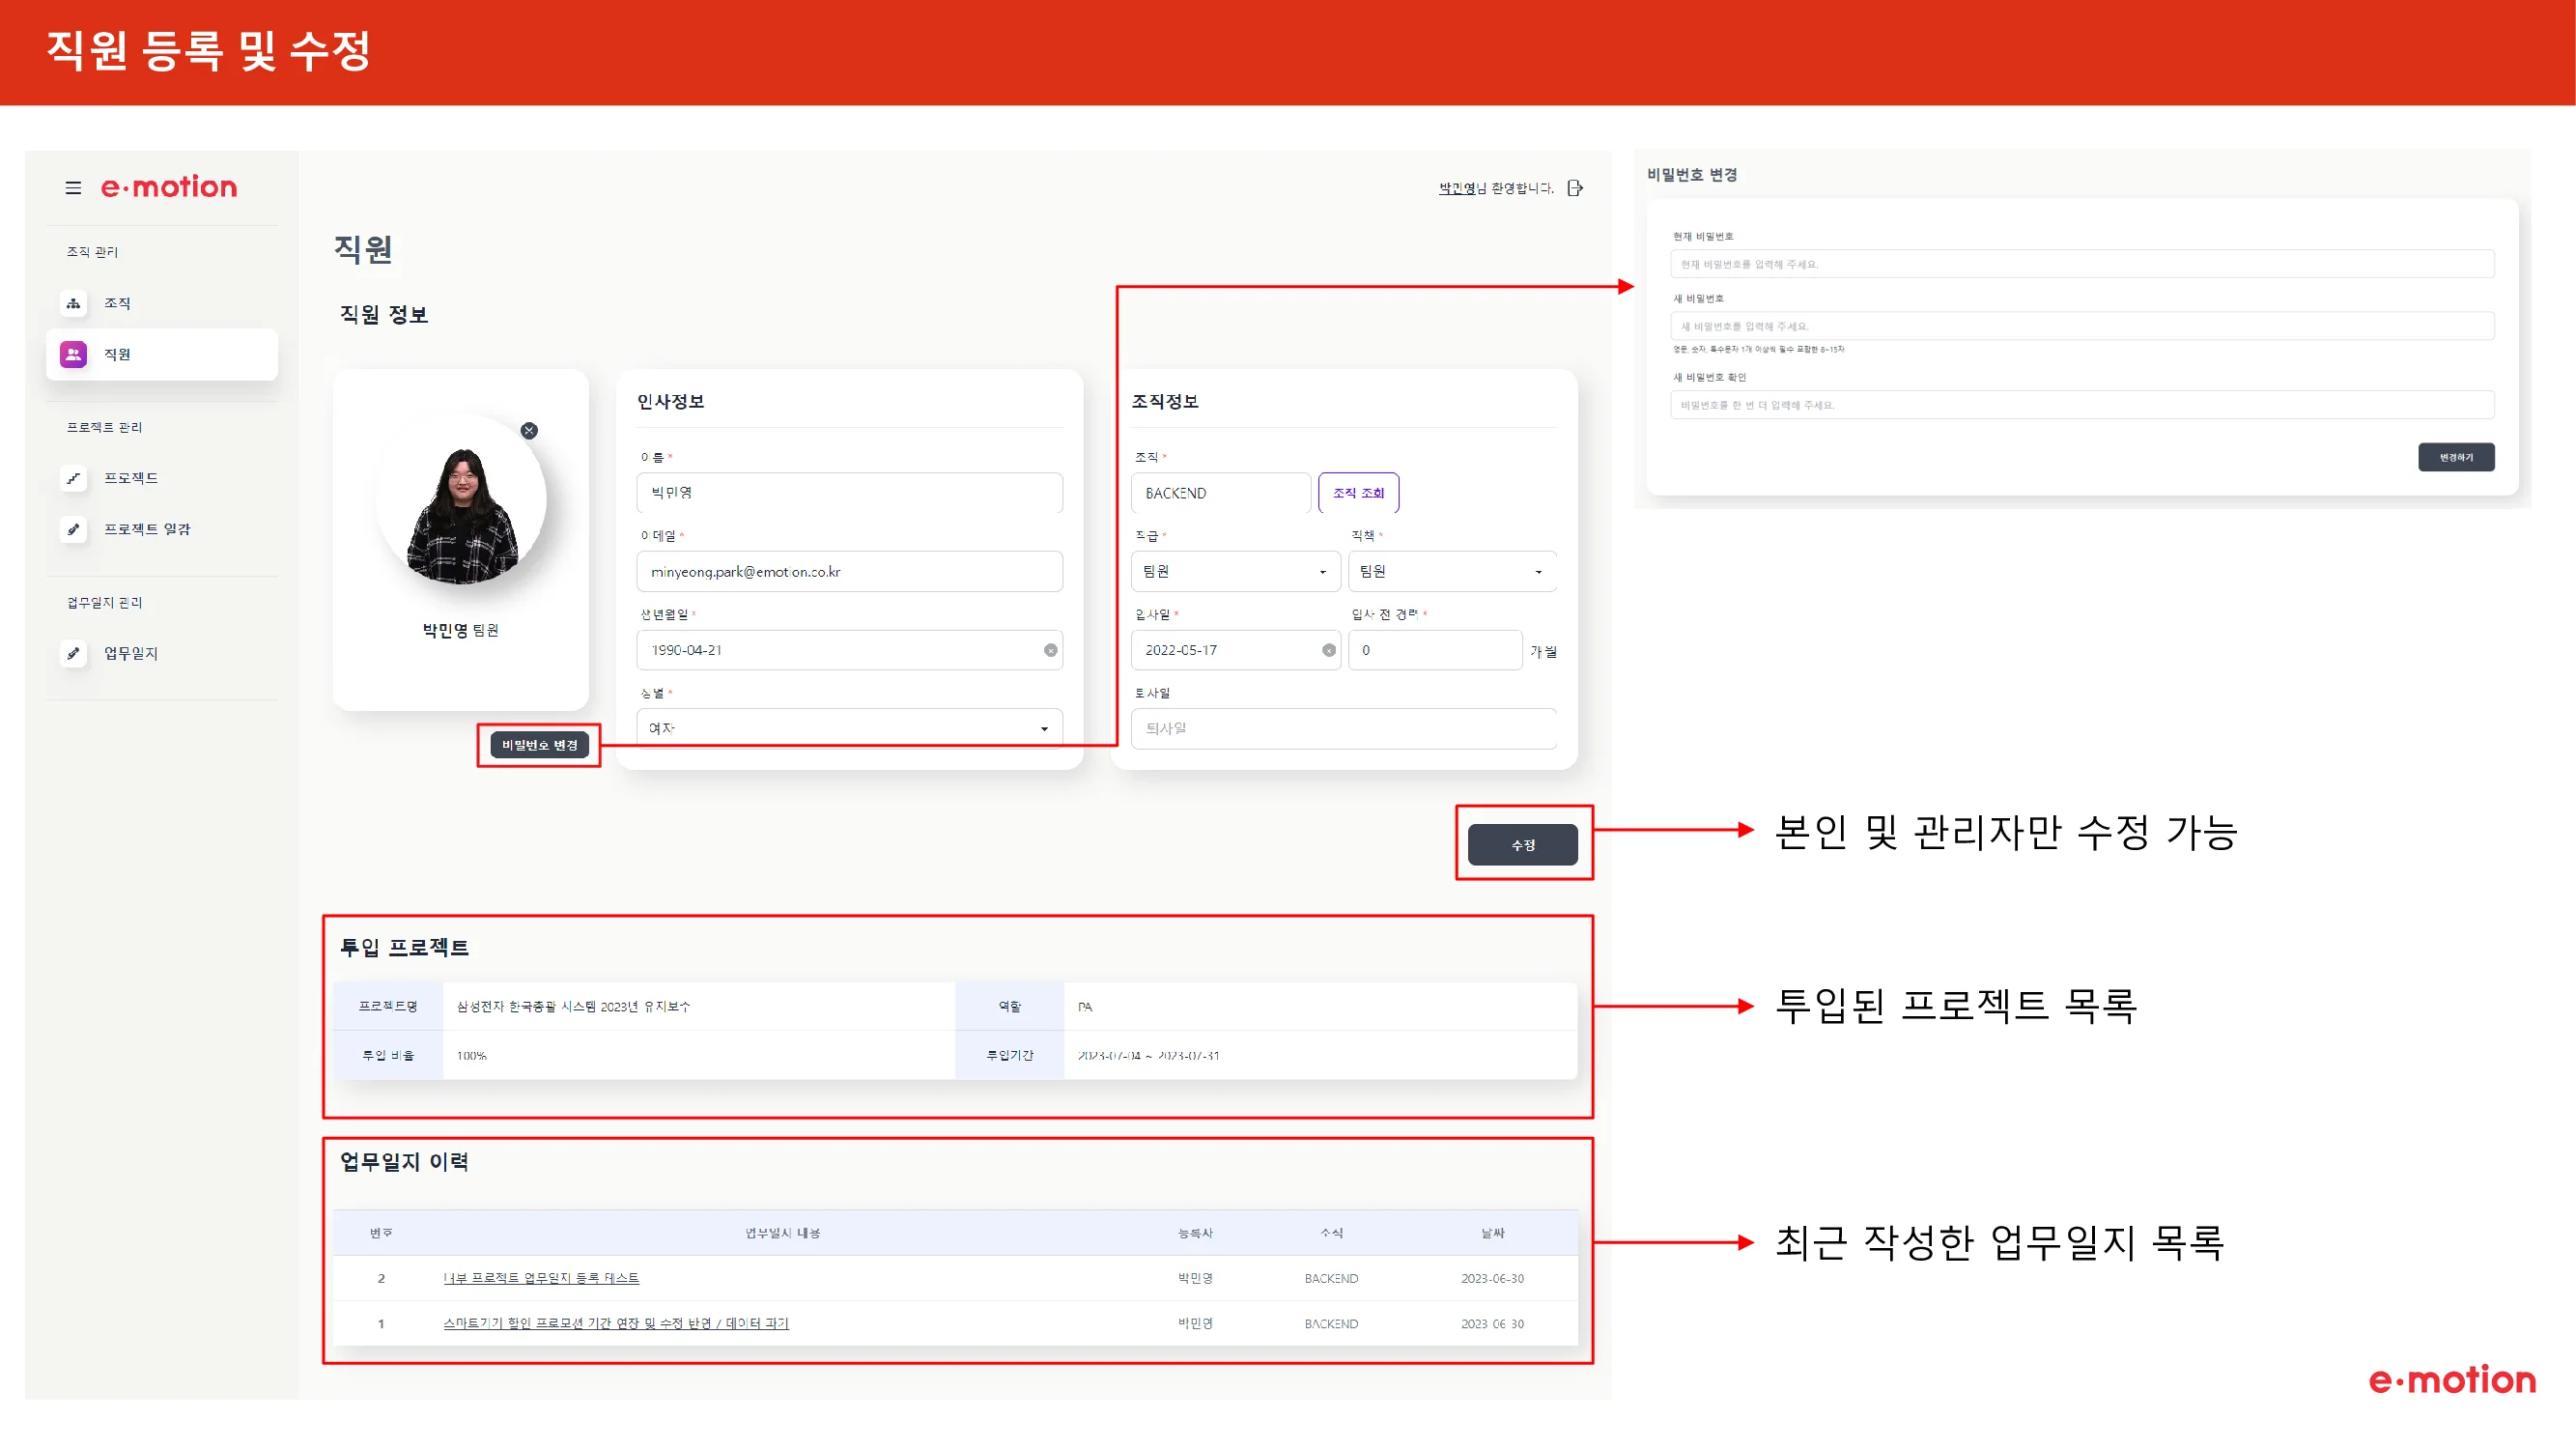
Task: Open 업무일지 from sidebar
Action: (130, 653)
